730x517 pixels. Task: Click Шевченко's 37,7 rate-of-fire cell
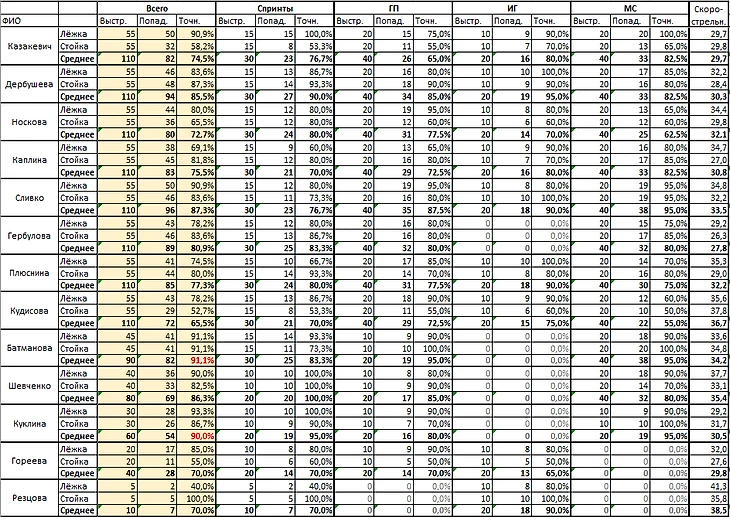pyautogui.click(x=710, y=374)
